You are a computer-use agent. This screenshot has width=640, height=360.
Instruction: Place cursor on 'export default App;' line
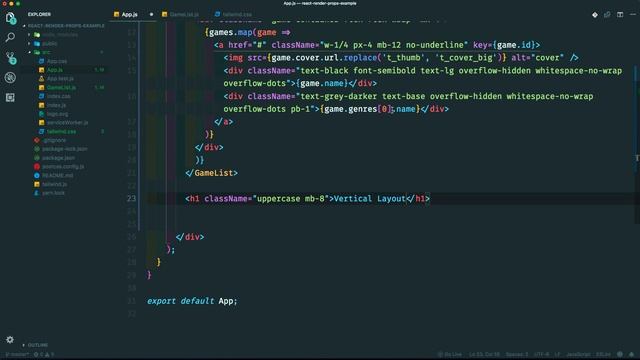click(192, 301)
